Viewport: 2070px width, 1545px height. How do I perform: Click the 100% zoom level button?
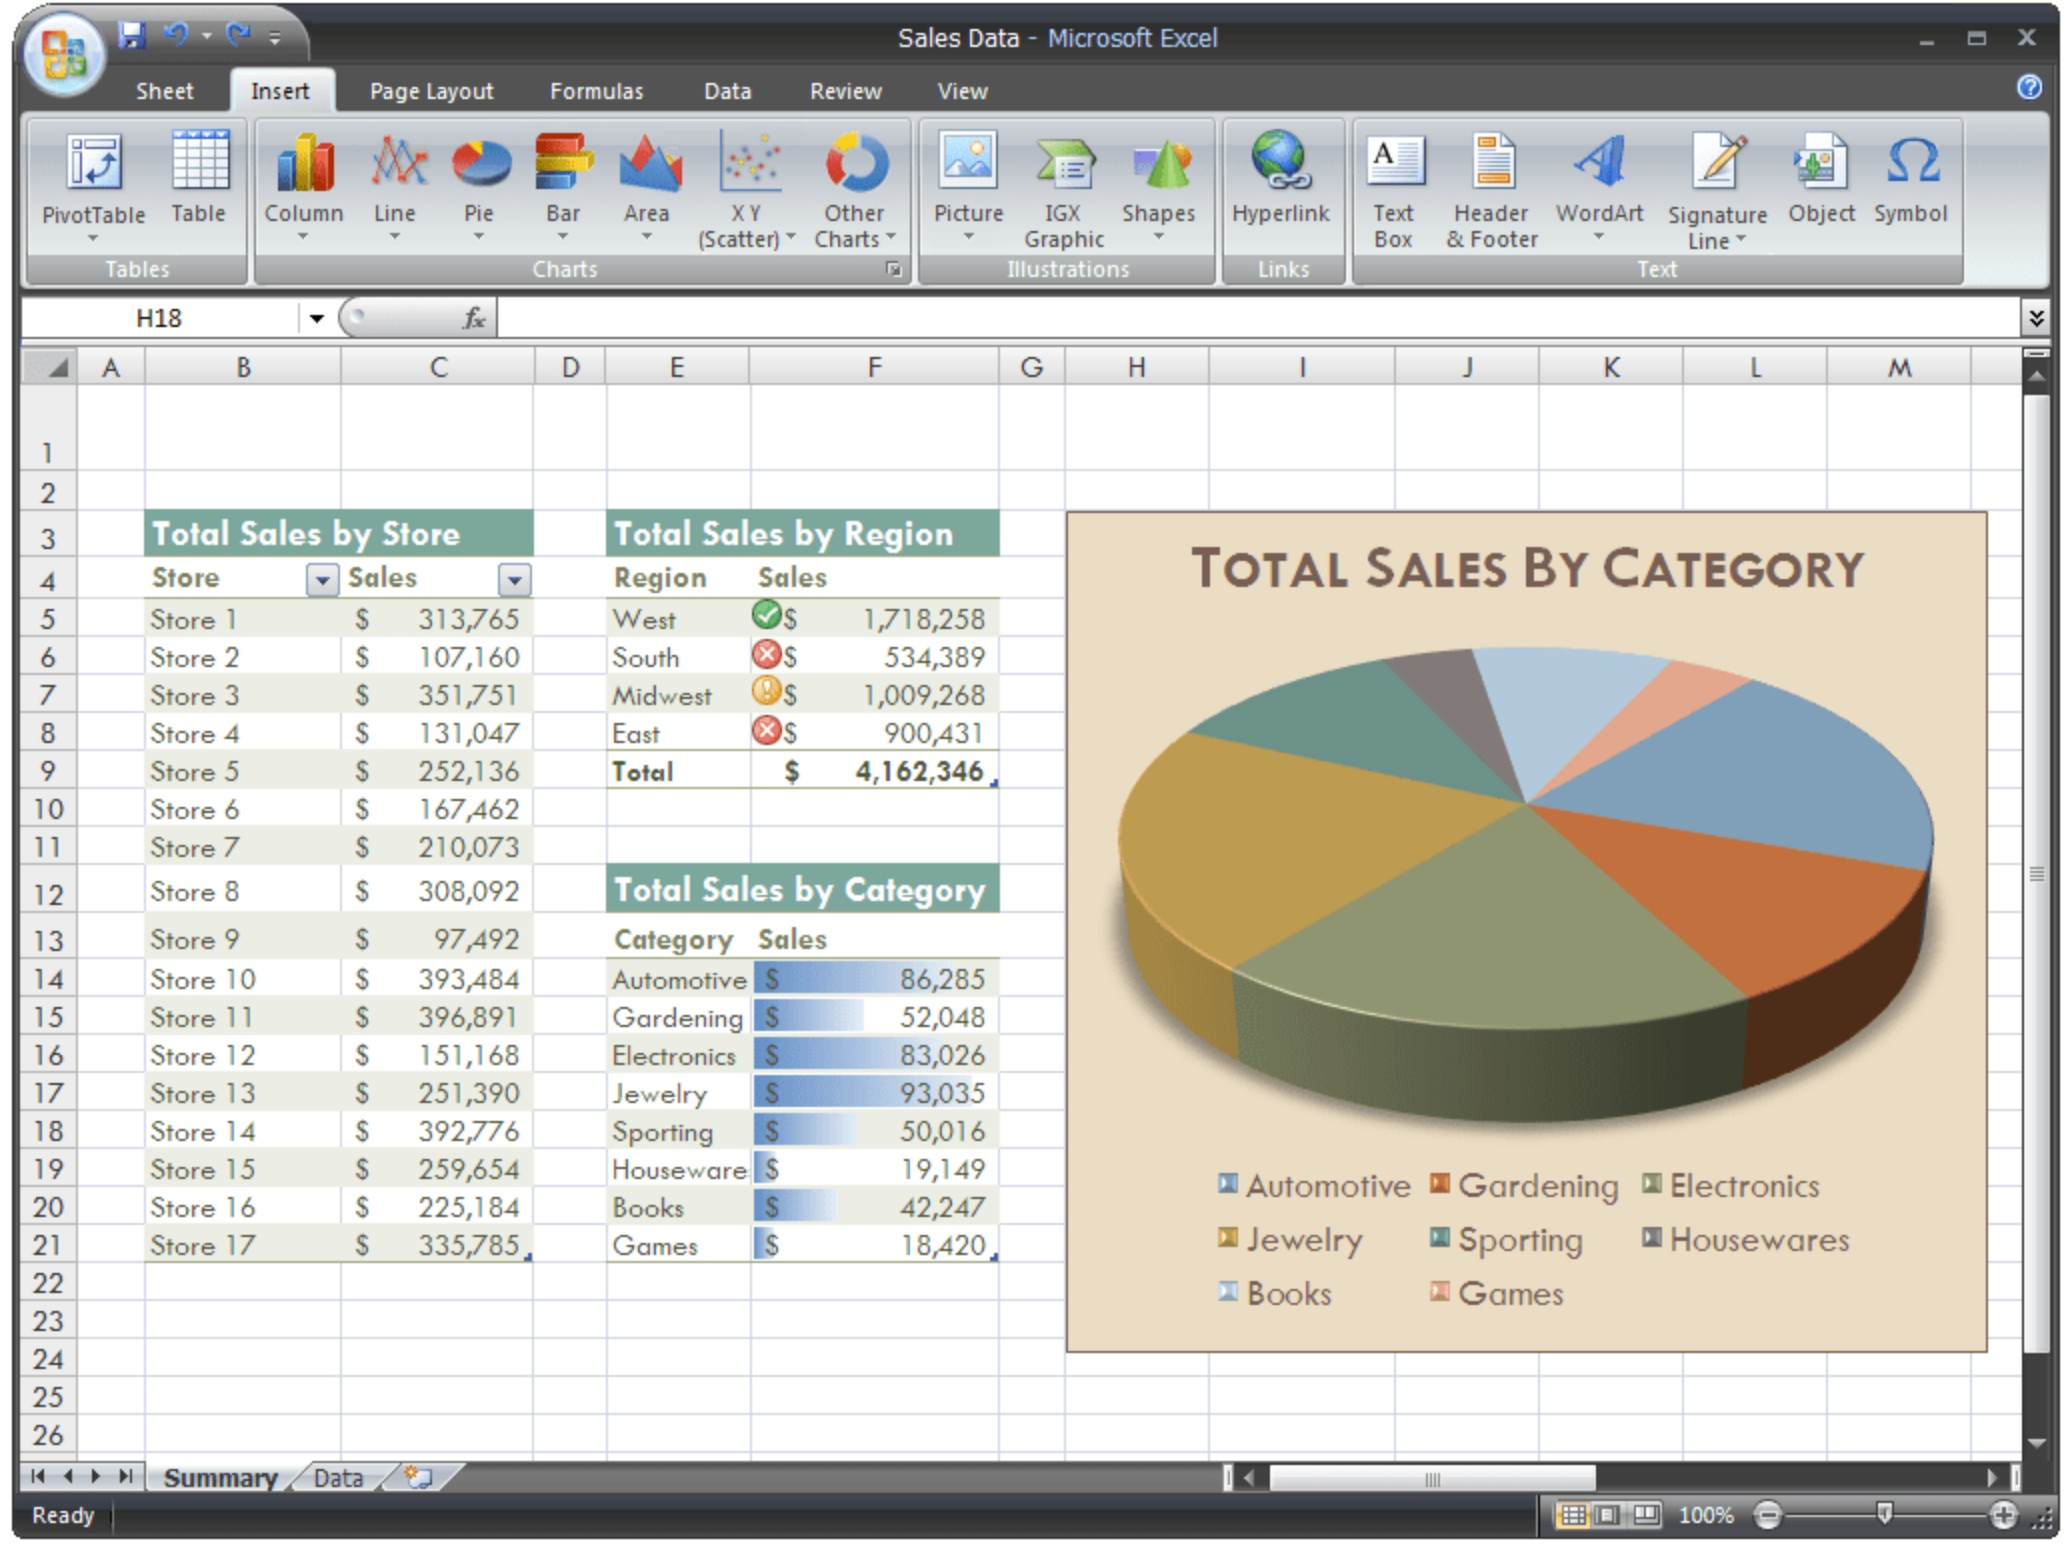[1705, 1516]
